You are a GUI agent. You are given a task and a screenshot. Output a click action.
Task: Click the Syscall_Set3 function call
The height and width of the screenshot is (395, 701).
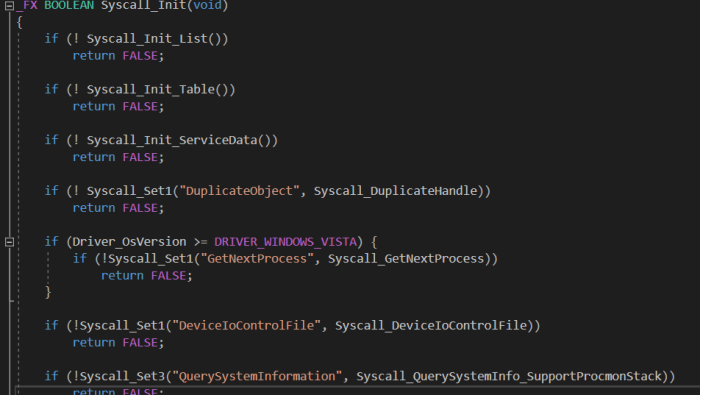[x=122, y=376]
